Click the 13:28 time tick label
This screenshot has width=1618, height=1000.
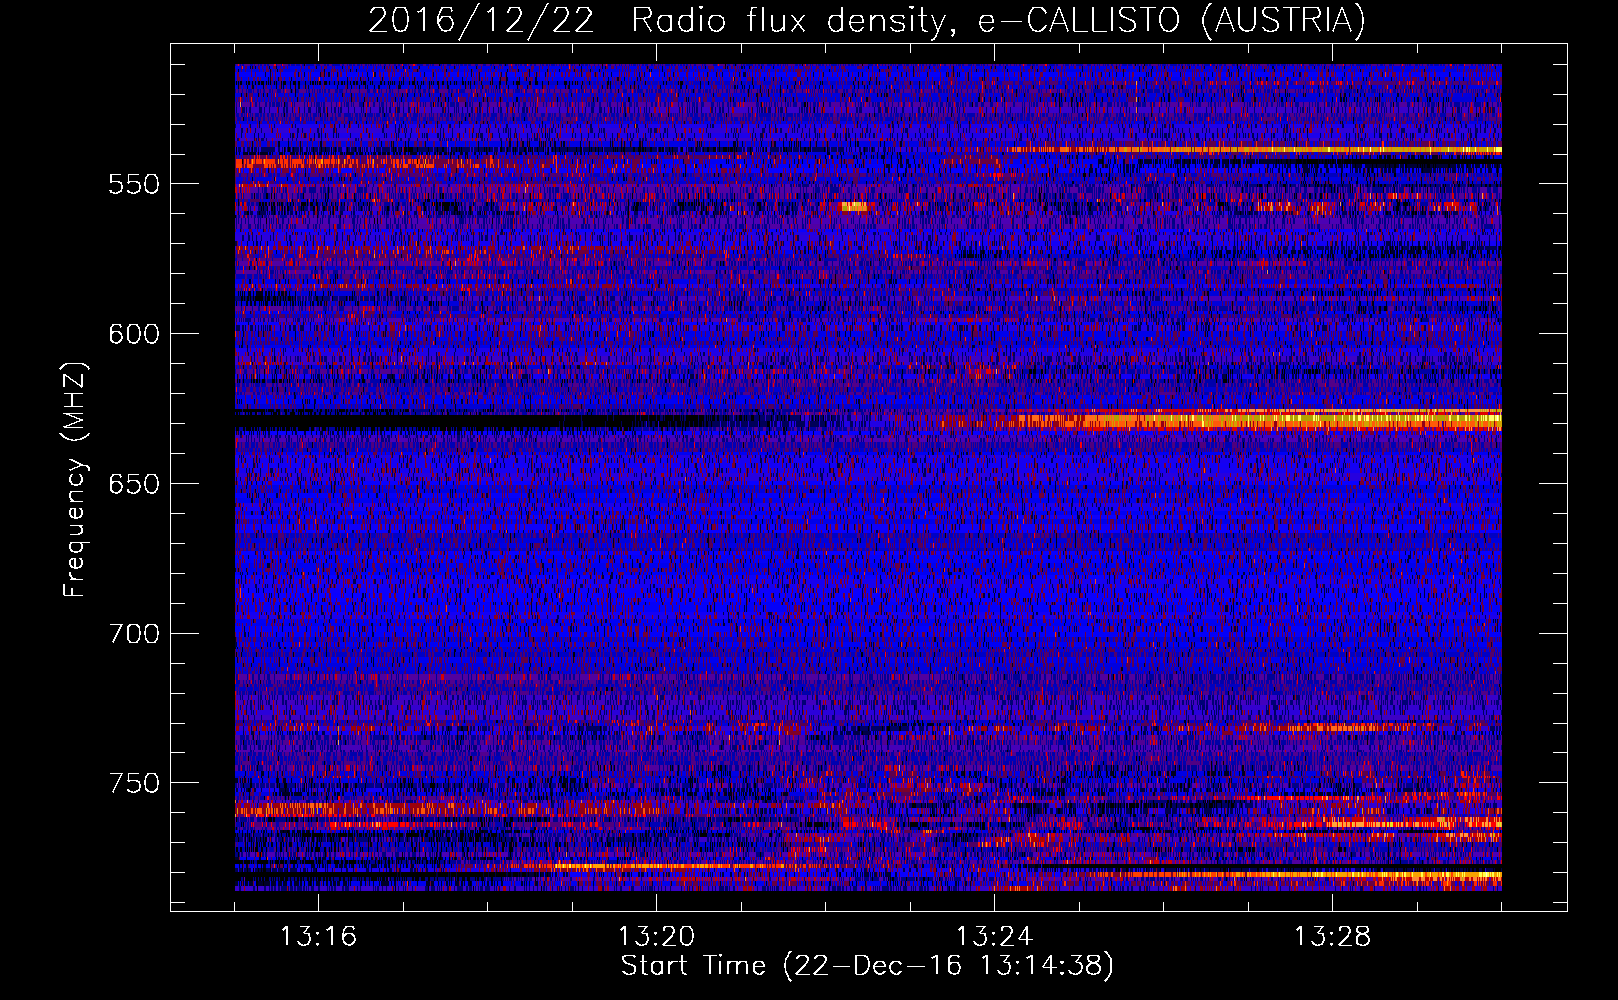pyautogui.click(x=1332, y=937)
